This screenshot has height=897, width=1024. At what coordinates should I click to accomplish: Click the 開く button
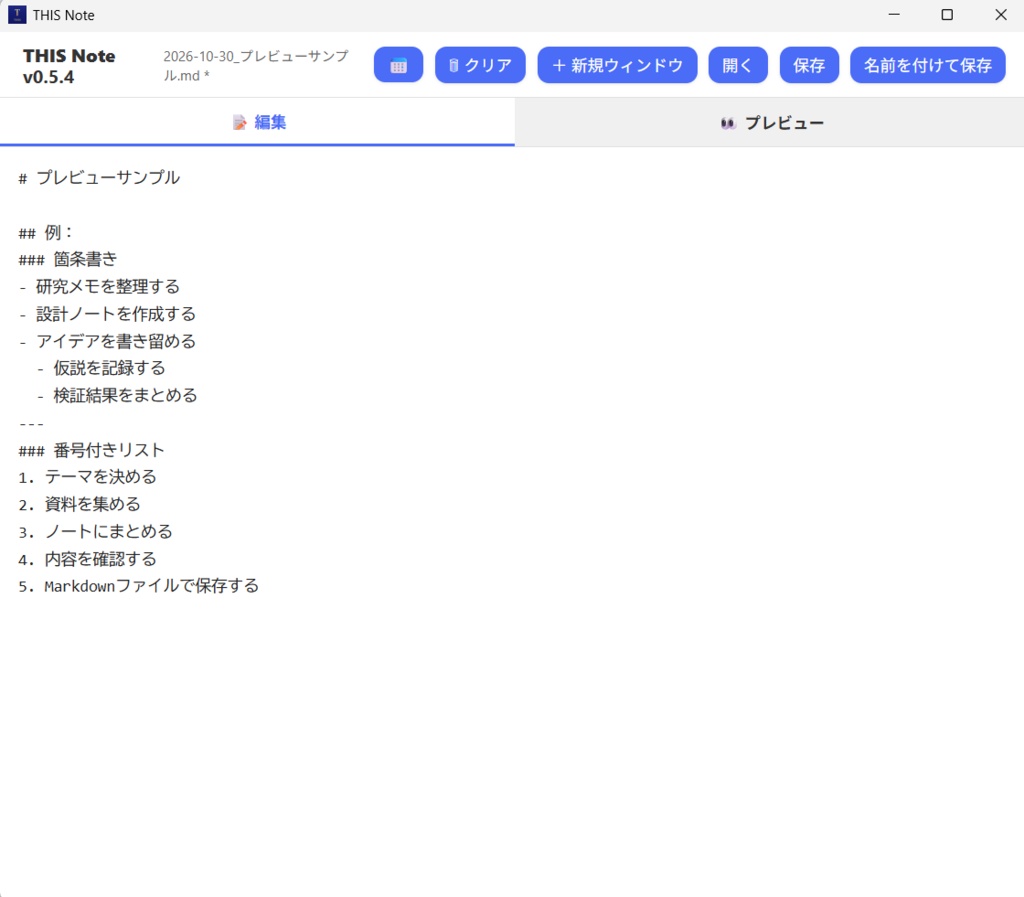click(x=738, y=65)
